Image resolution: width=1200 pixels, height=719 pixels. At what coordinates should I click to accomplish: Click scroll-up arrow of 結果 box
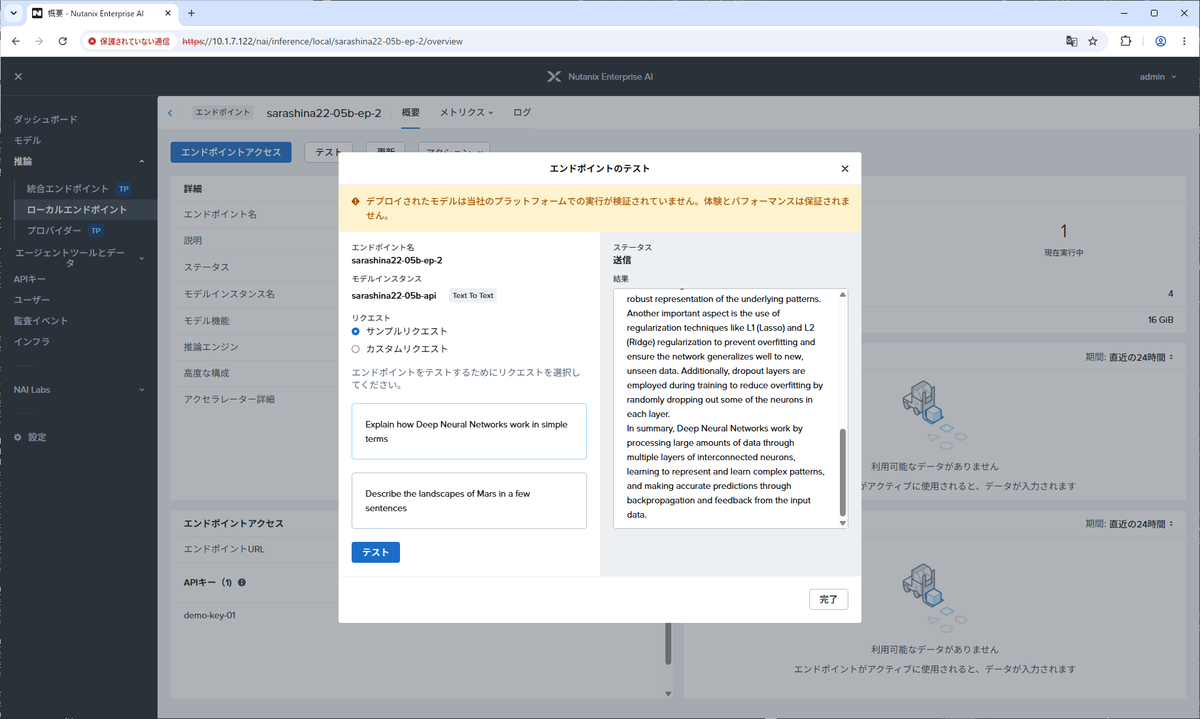pos(842,295)
